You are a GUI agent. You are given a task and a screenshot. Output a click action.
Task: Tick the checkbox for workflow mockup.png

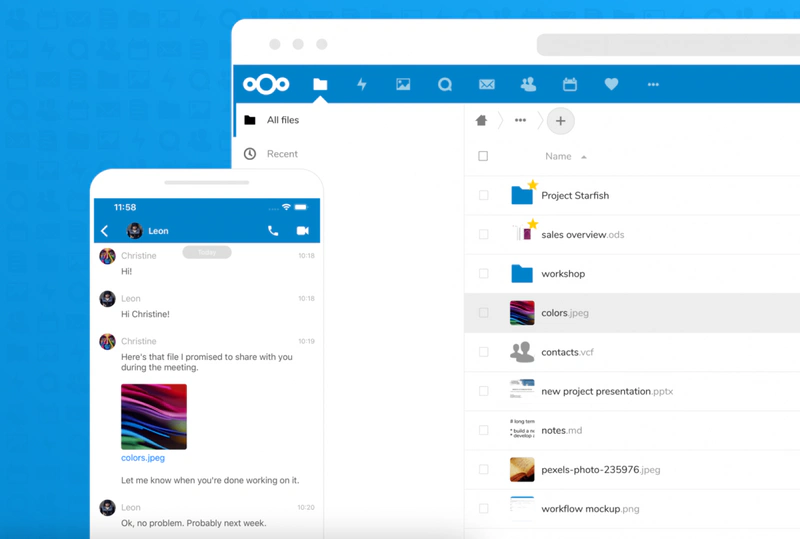click(x=484, y=508)
